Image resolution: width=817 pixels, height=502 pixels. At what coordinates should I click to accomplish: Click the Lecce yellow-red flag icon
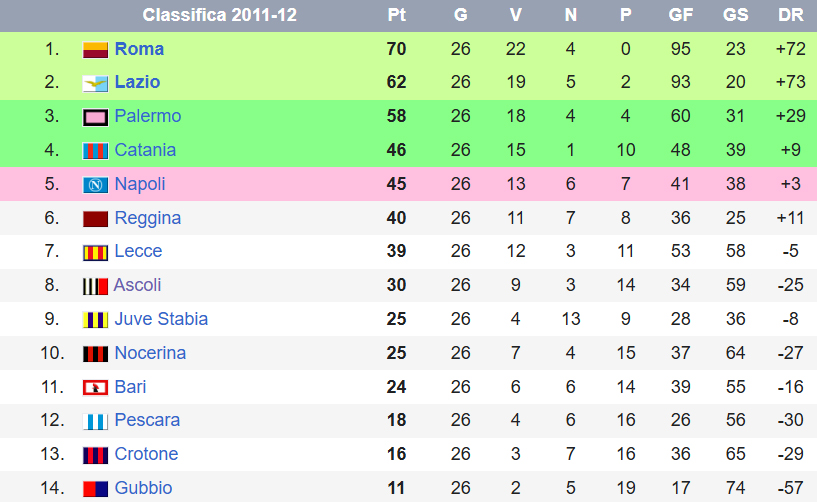(x=95, y=252)
